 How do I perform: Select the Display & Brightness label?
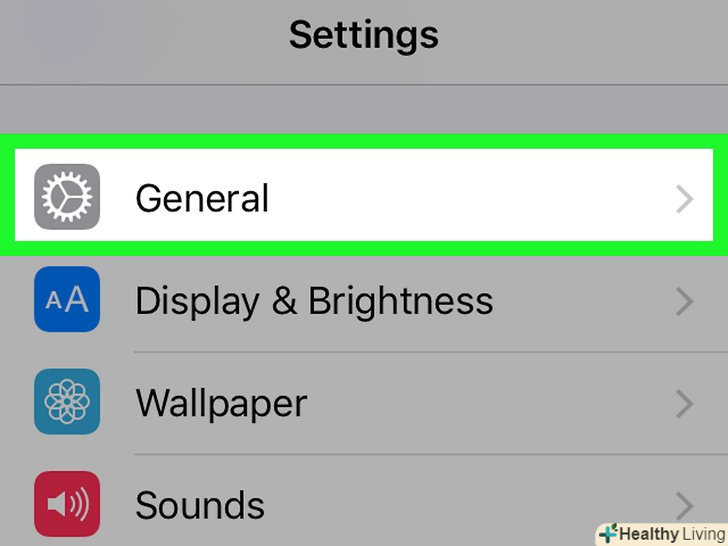coord(314,301)
